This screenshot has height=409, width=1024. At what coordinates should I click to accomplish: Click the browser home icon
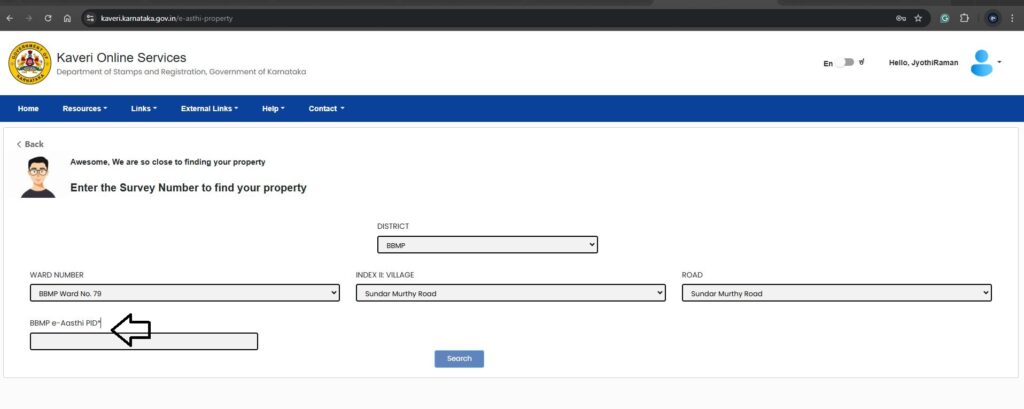[x=66, y=18]
